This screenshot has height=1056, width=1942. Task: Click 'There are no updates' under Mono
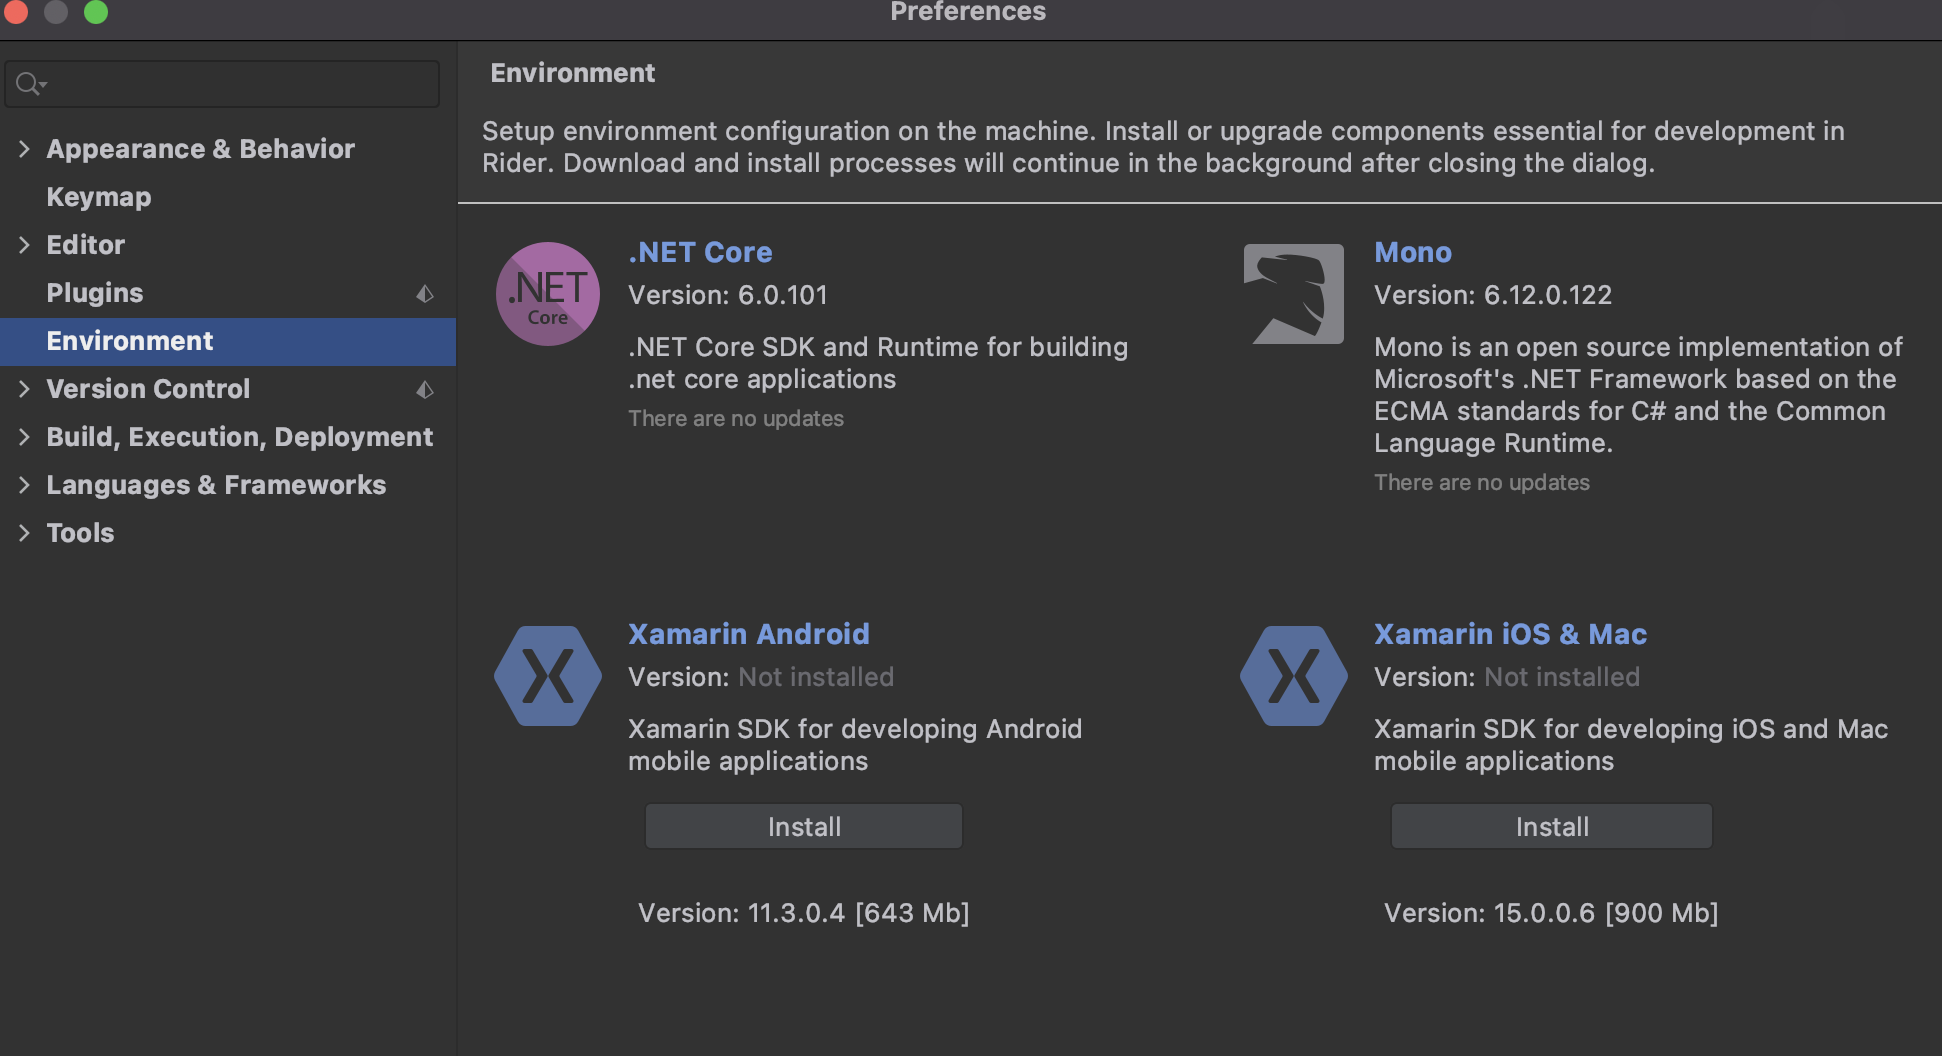[1482, 483]
